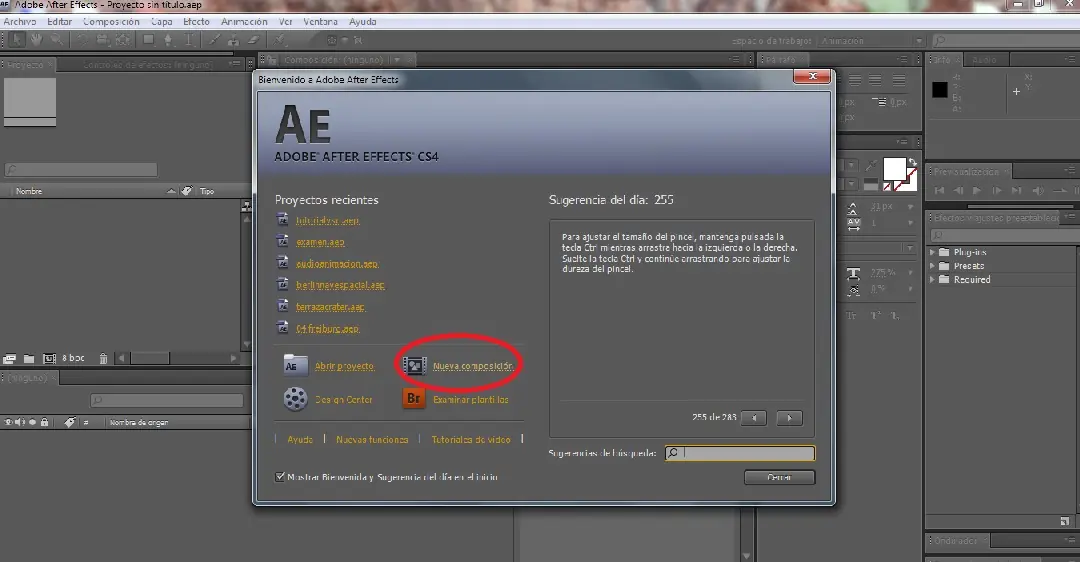Open the Composición menu
This screenshot has height=562, width=1080.
pos(111,21)
